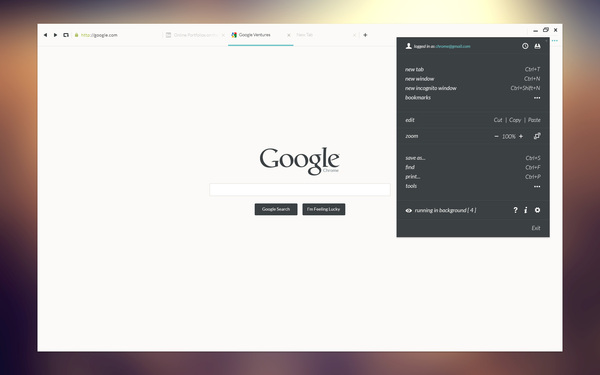Click the Google Search button
The image size is (600, 375).
pyautogui.click(x=276, y=209)
